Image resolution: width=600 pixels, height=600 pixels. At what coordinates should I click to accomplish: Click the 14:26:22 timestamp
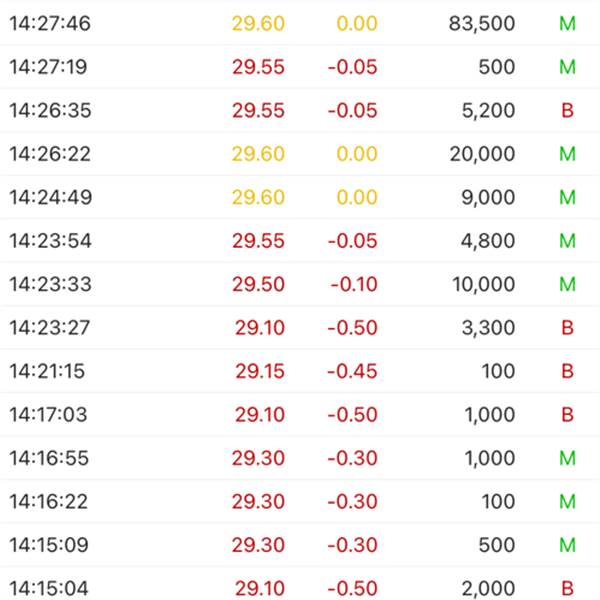[x=50, y=154]
